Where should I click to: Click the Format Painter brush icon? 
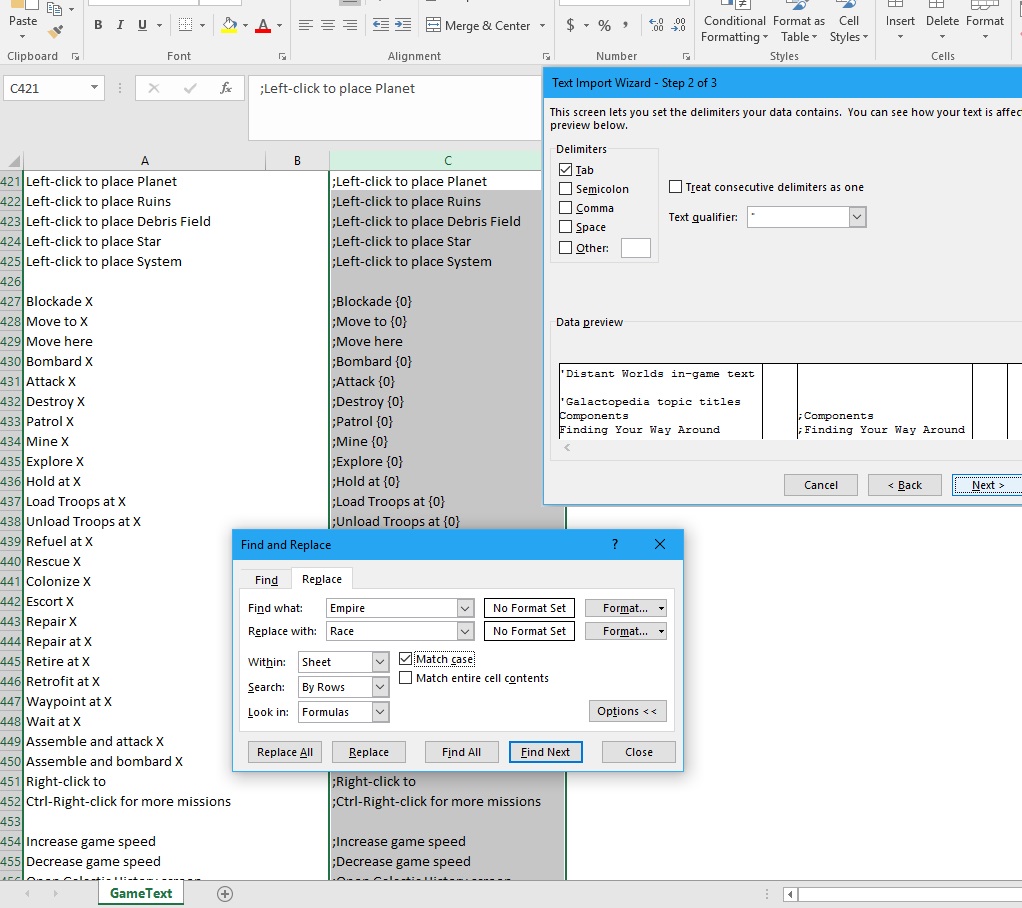(x=57, y=33)
